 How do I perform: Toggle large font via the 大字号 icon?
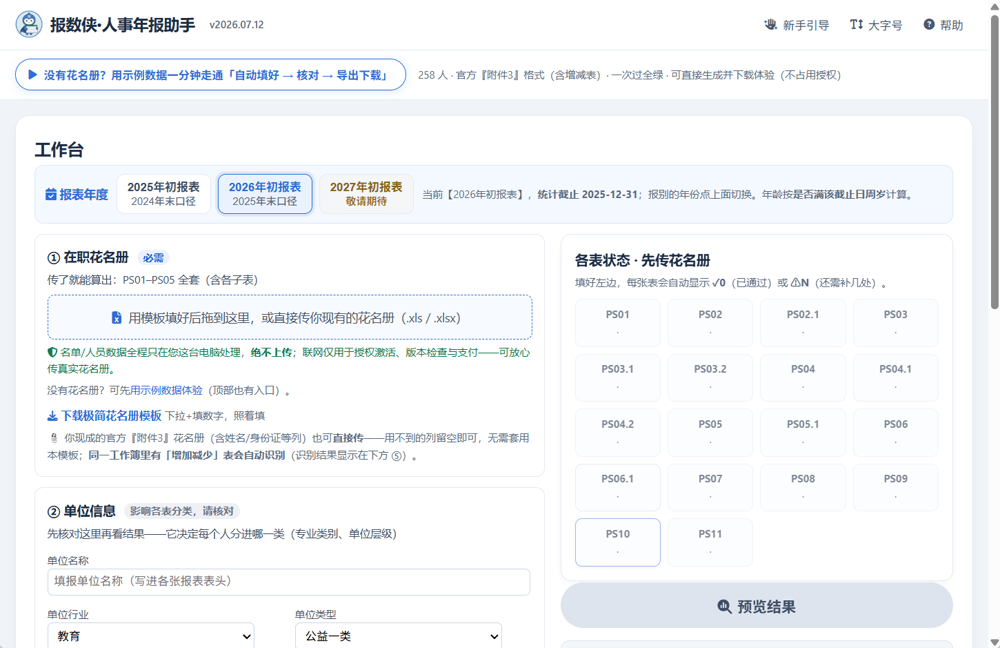pos(856,25)
